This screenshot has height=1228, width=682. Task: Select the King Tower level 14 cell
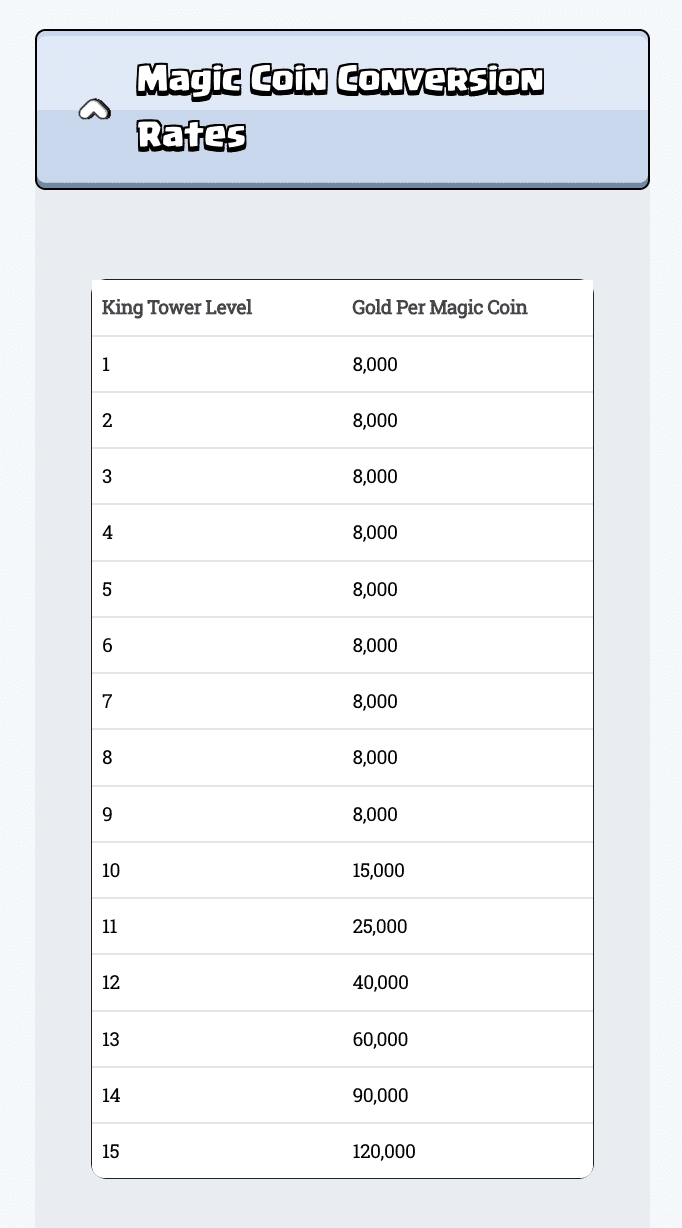111,1095
